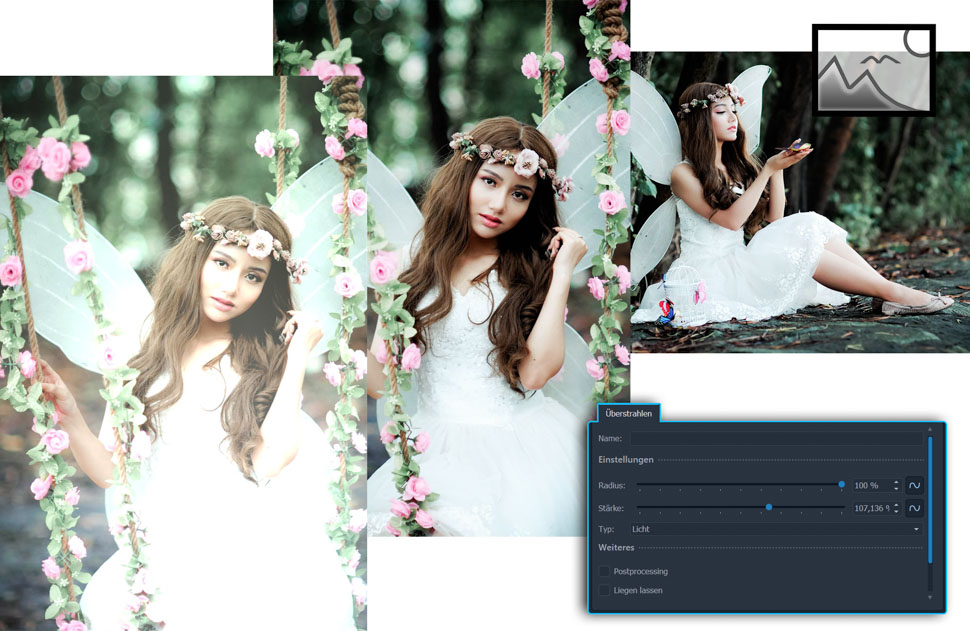970x631 pixels.
Task: Increase Stärke value with up stepper
Action: 896,505
